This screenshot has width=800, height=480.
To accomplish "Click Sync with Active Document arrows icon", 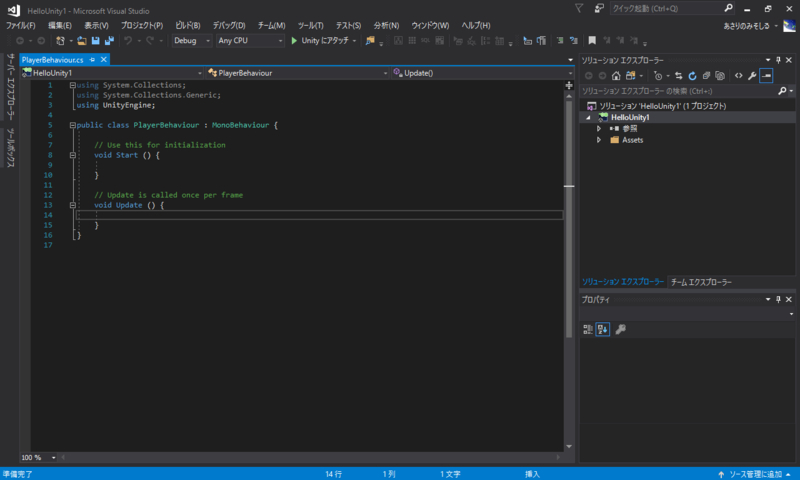I will 679,75.
